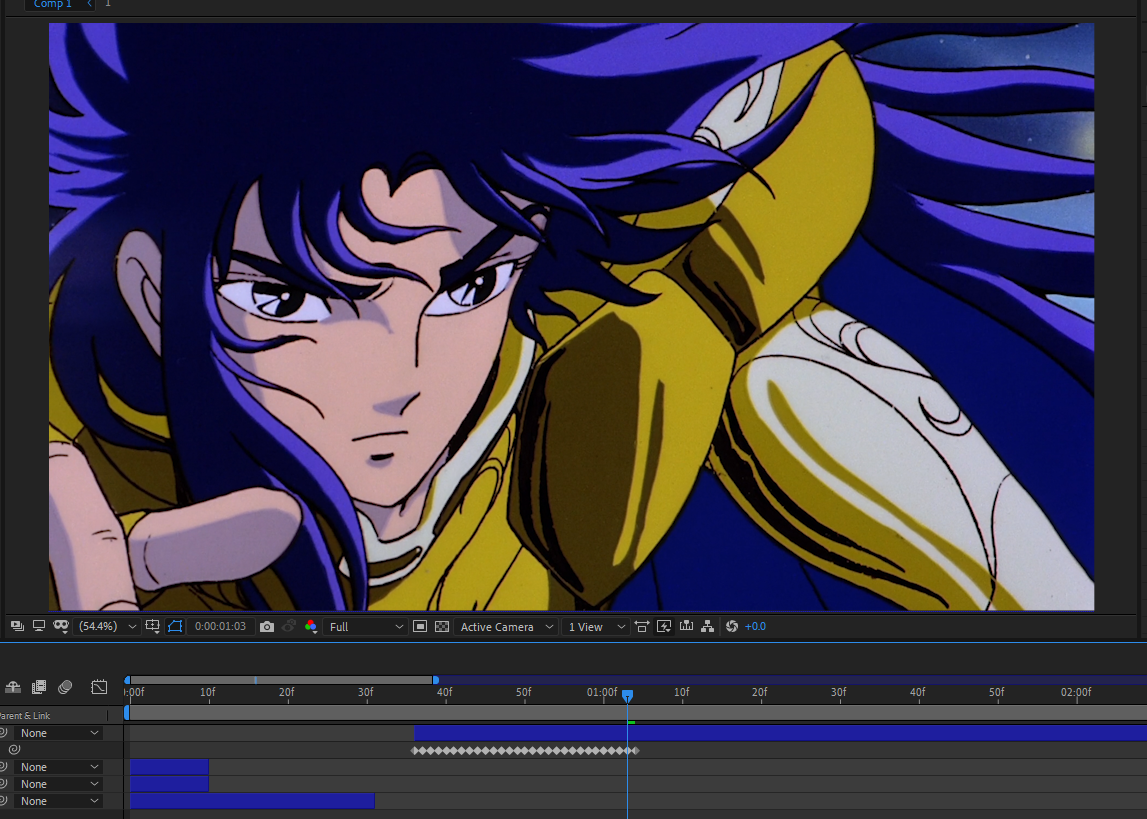
Task: Select the Region of Interest tool
Action: click(x=421, y=626)
